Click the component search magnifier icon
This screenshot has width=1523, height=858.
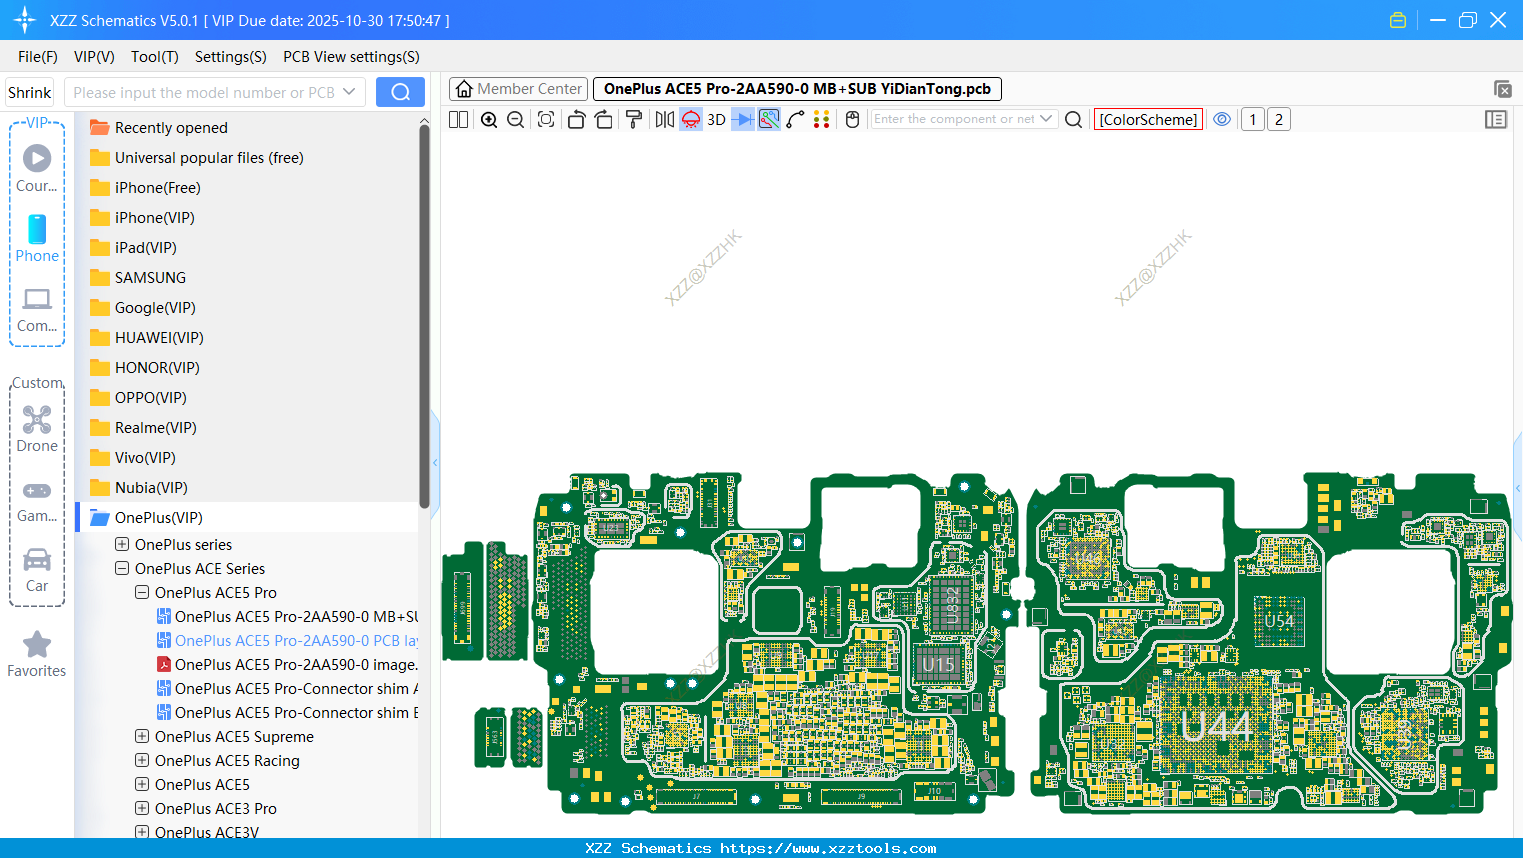1074,119
